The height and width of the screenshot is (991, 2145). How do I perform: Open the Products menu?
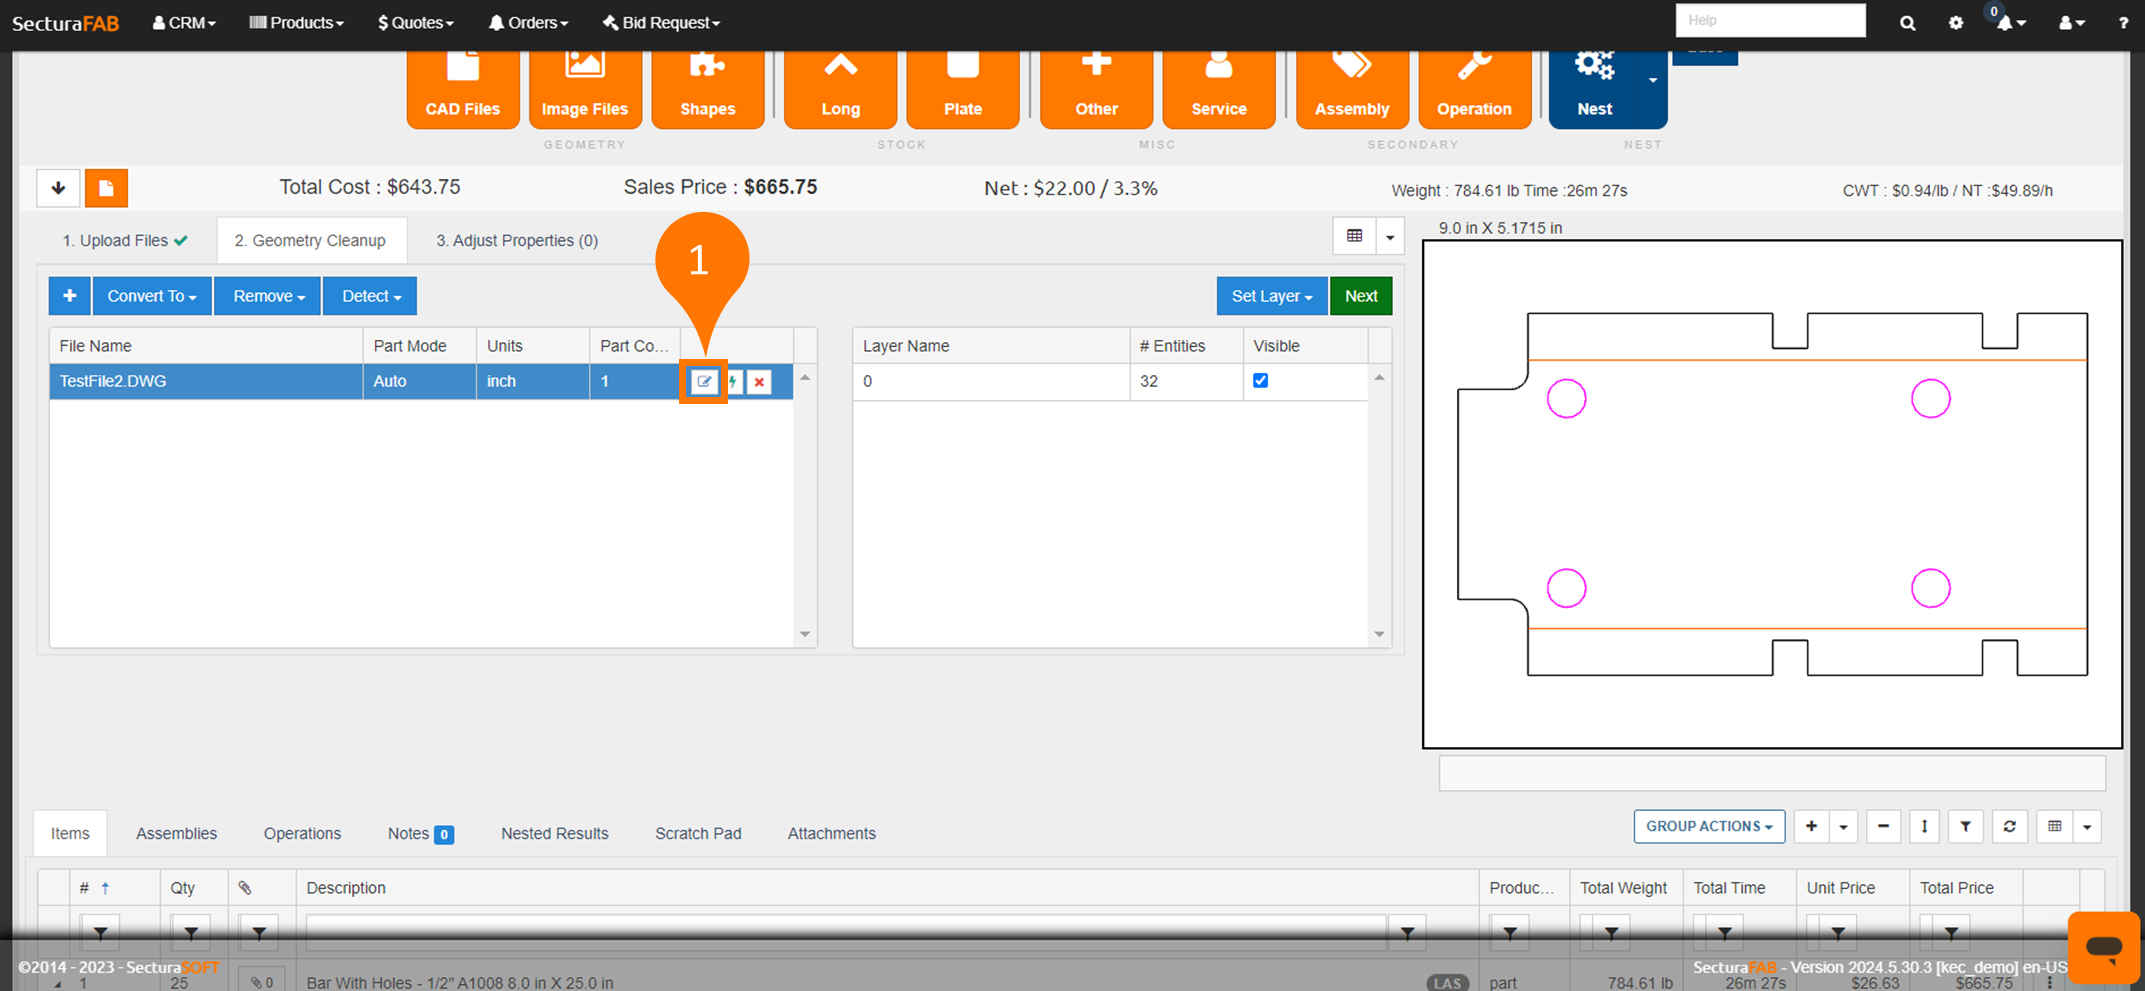point(296,23)
